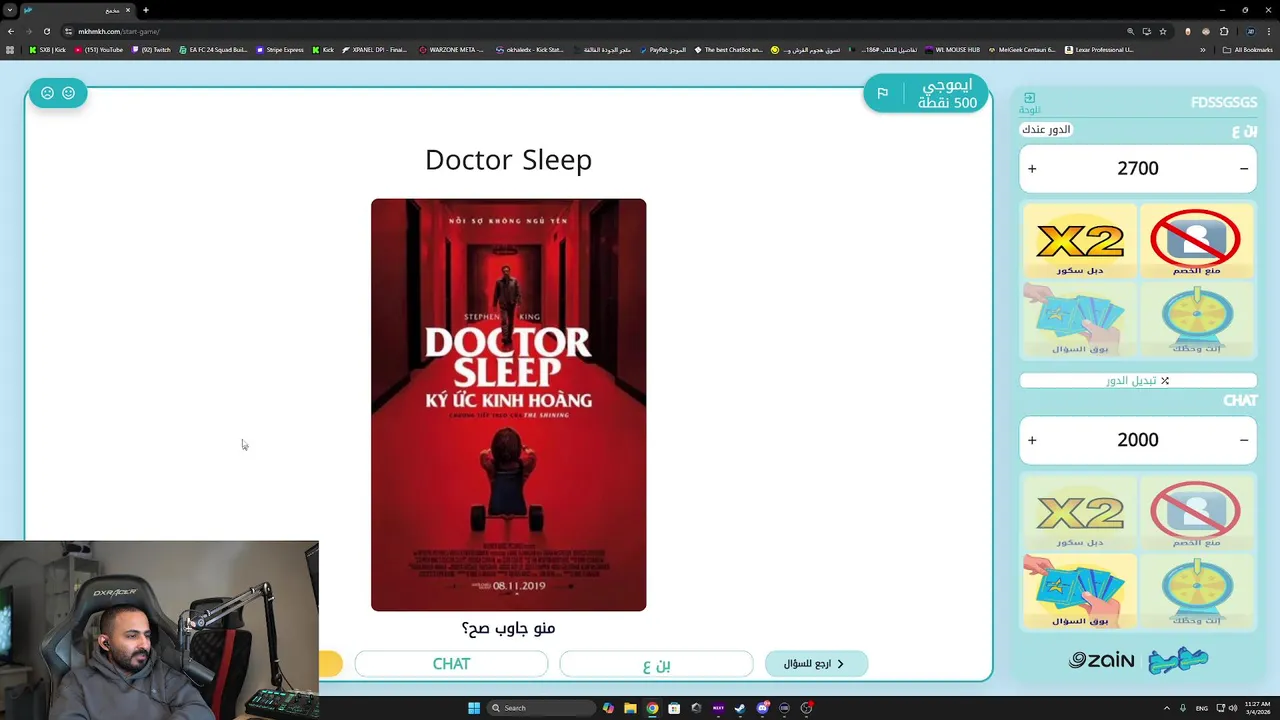Image resolution: width=1280 pixels, height=720 pixels.
Task: Open the Twitch bookmark
Action: click(151, 50)
